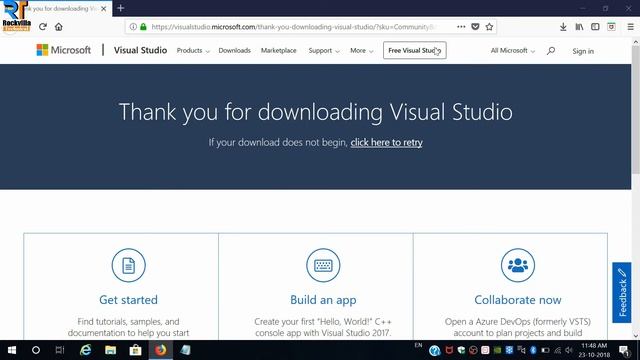Open the Downloads nav item
The width and height of the screenshot is (640, 360).
point(235,51)
